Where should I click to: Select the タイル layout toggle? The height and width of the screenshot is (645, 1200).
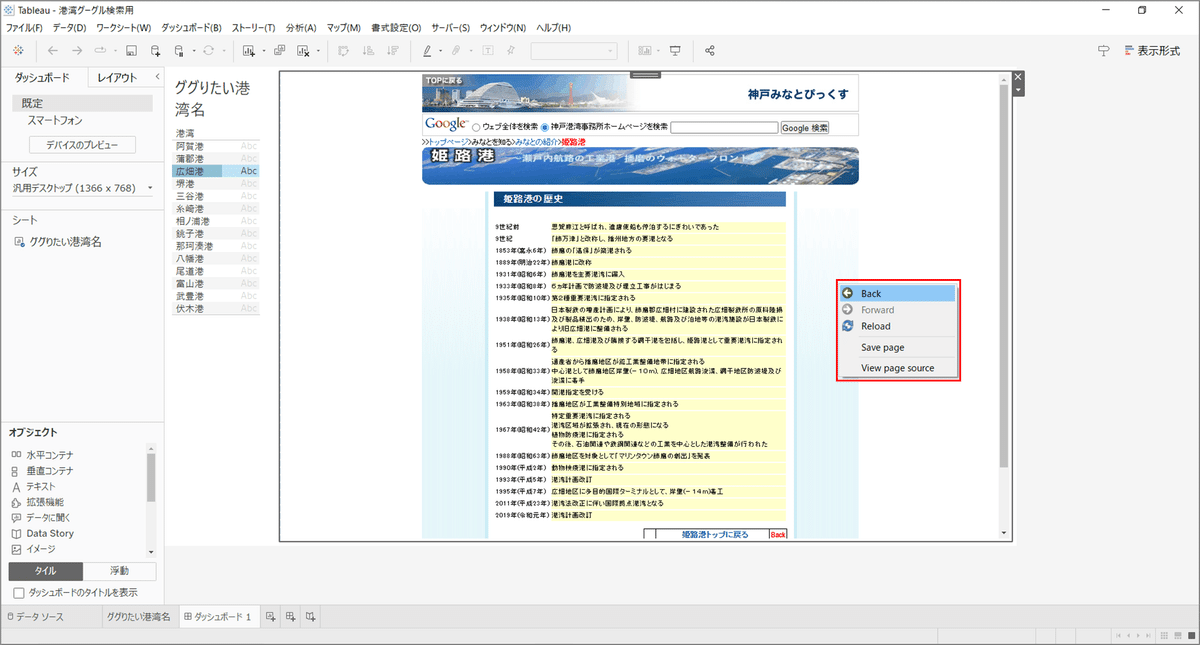pyautogui.click(x=45, y=571)
